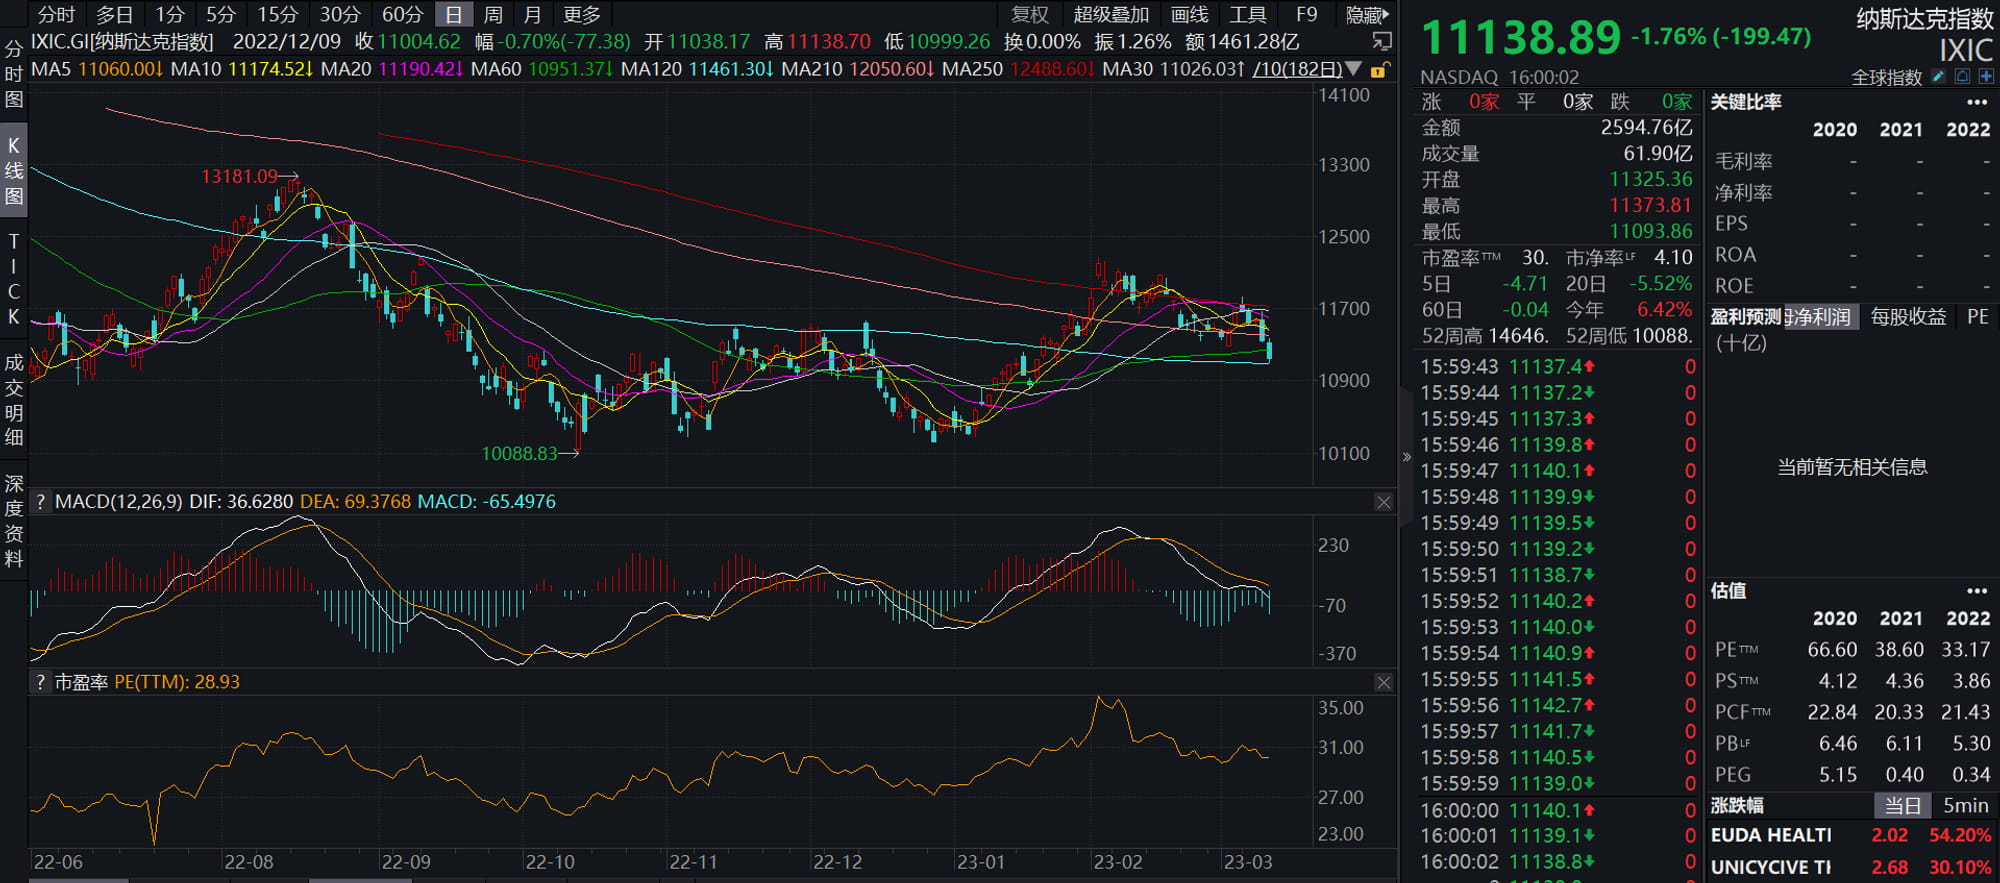Screen dimensions: 2000x883
Task: Click the PE TTM 2022 value 33.17
Action: coord(1965,650)
